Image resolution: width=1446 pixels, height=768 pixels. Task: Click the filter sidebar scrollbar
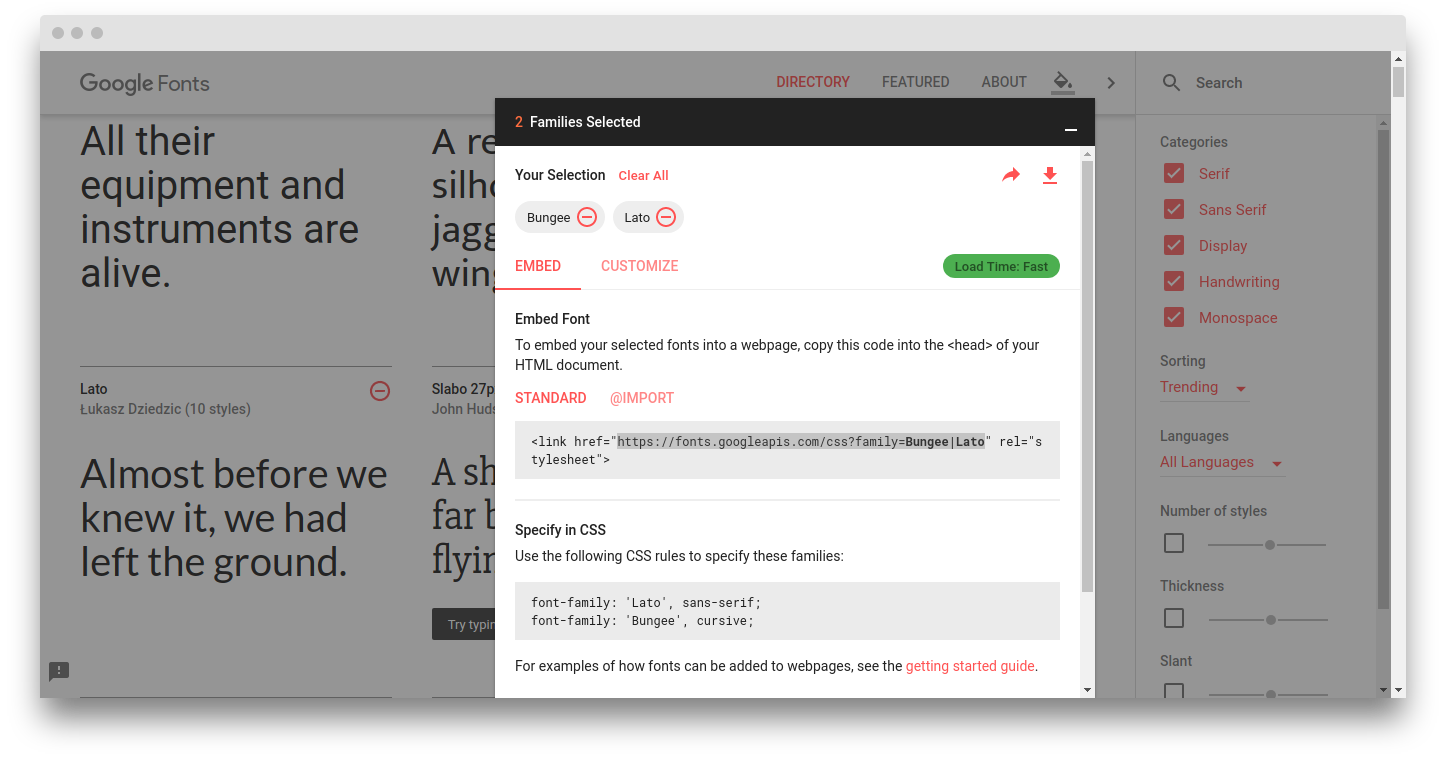[x=1383, y=370]
